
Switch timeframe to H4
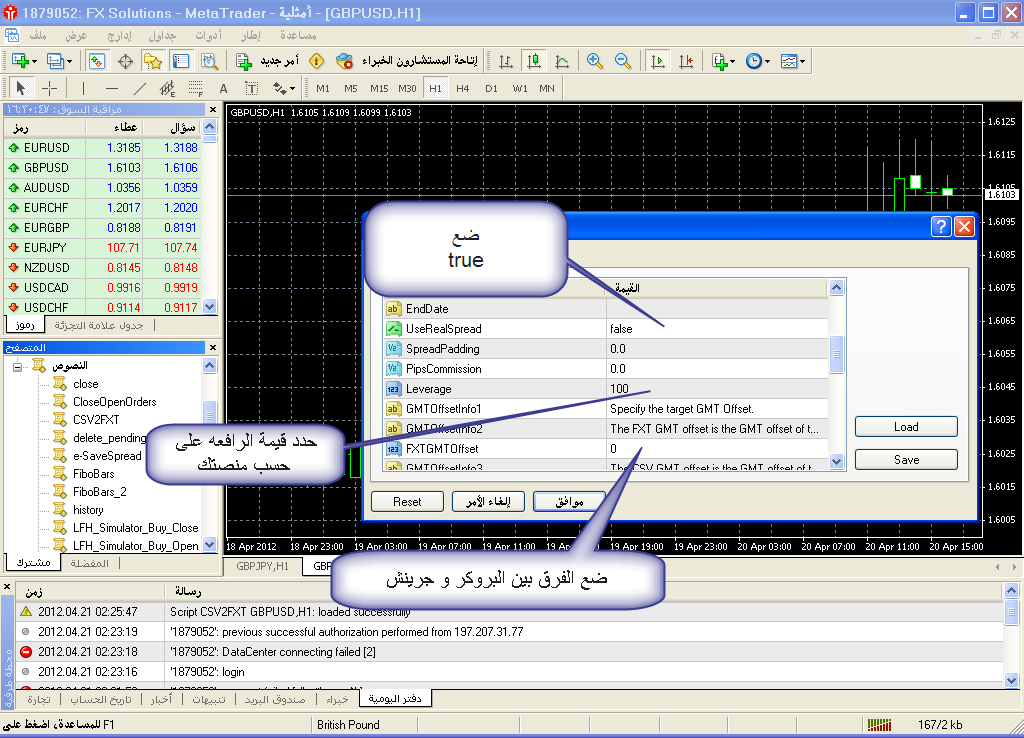point(462,88)
